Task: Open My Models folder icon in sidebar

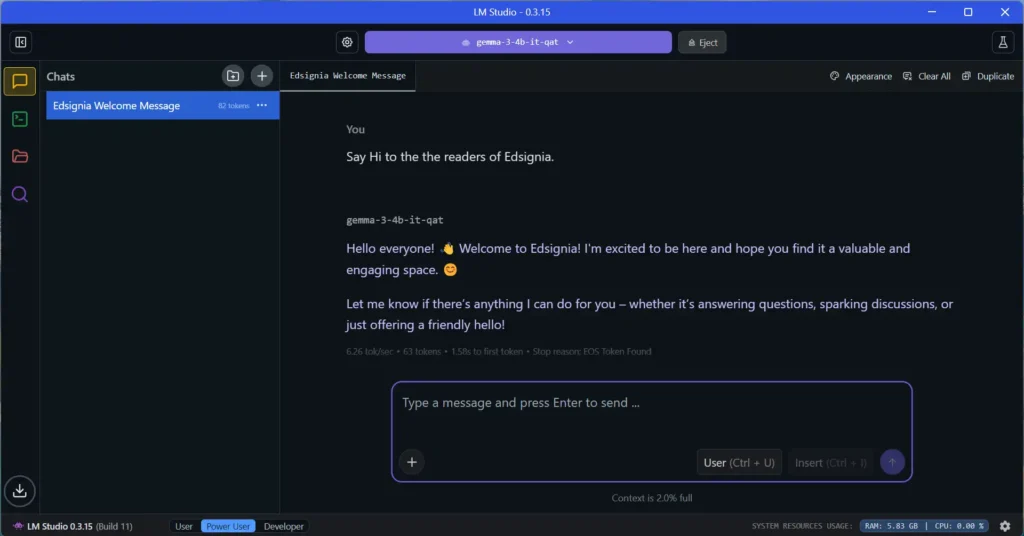Action: point(20,157)
